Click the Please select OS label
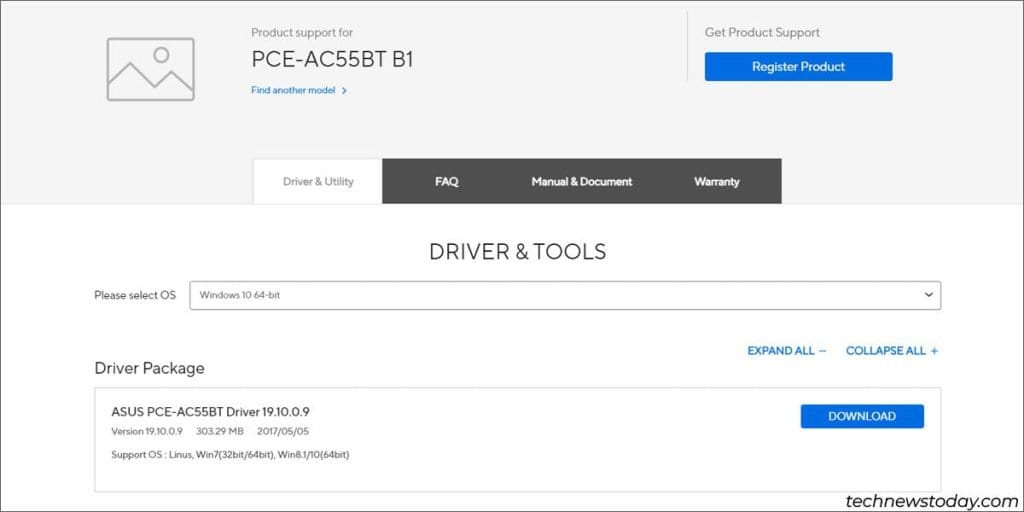 tap(135, 295)
